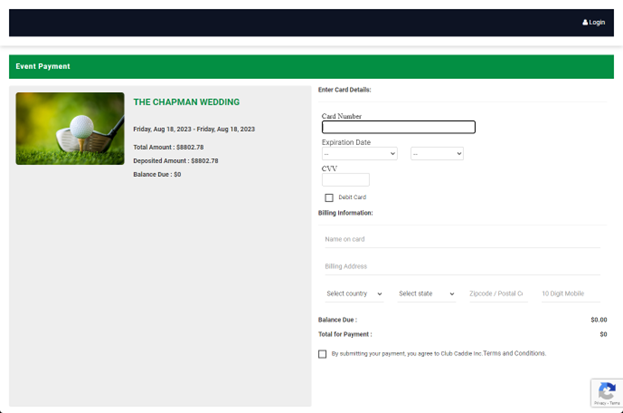Image resolution: width=623 pixels, height=413 pixels.
Task: Focus the Card Number field
Action: (399, 127)
